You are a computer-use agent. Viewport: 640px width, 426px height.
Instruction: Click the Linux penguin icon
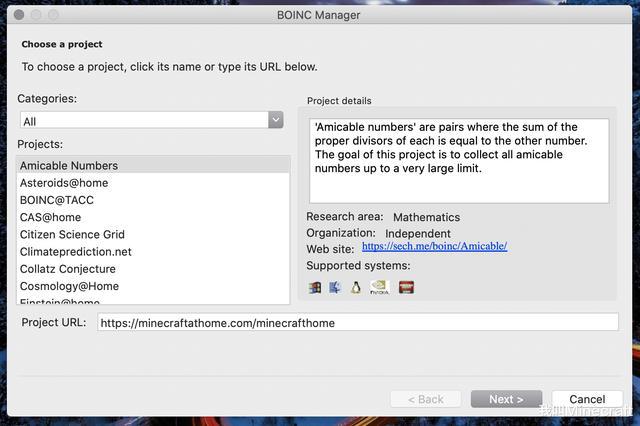(356, 287)
